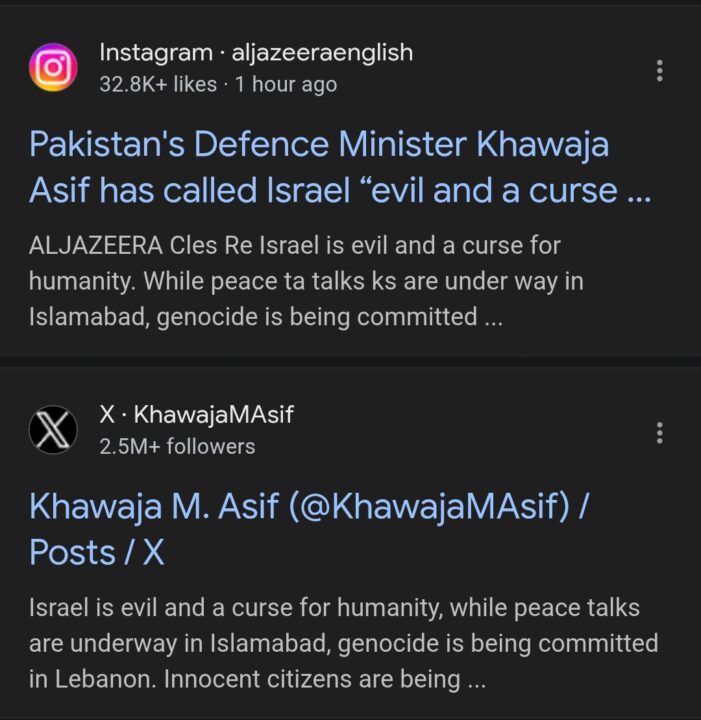
Task: Click the '32.8K+ likes' count
Action: click(158, 85)
